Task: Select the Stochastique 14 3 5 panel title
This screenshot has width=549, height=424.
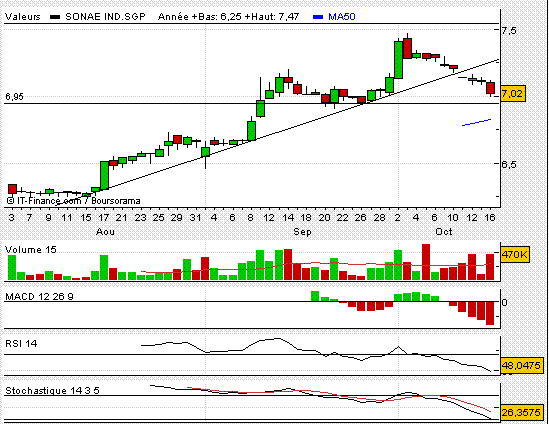Action: point(52,390)
